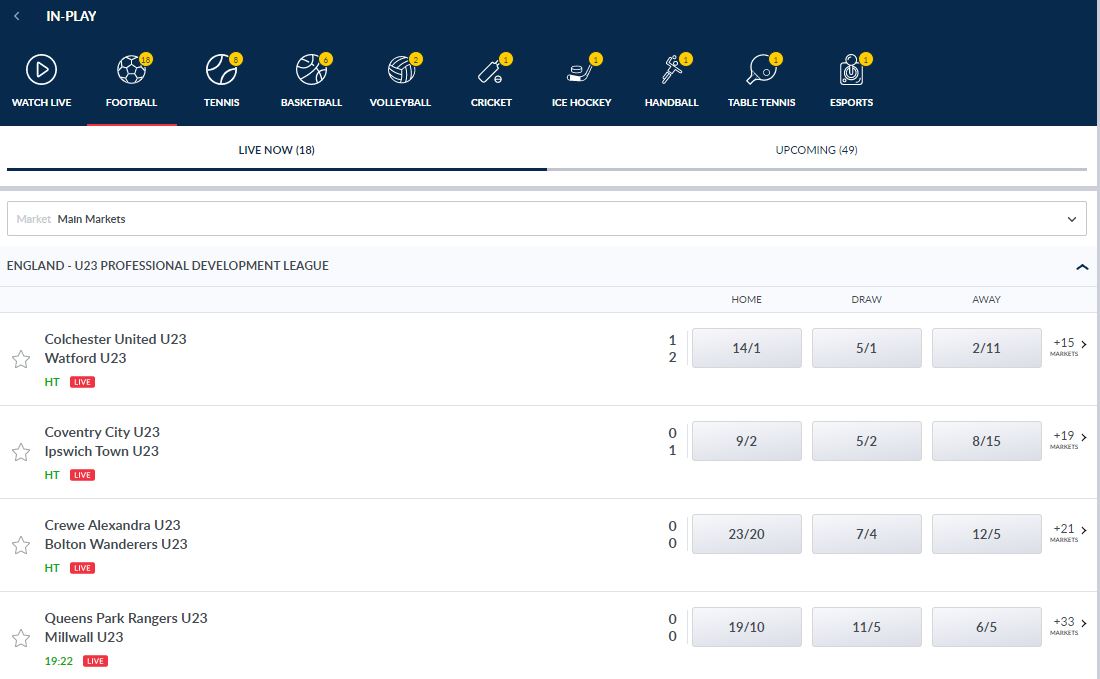Go back using the In-Play back arrow
This screenshot has width=1100, height=679.
17,15
